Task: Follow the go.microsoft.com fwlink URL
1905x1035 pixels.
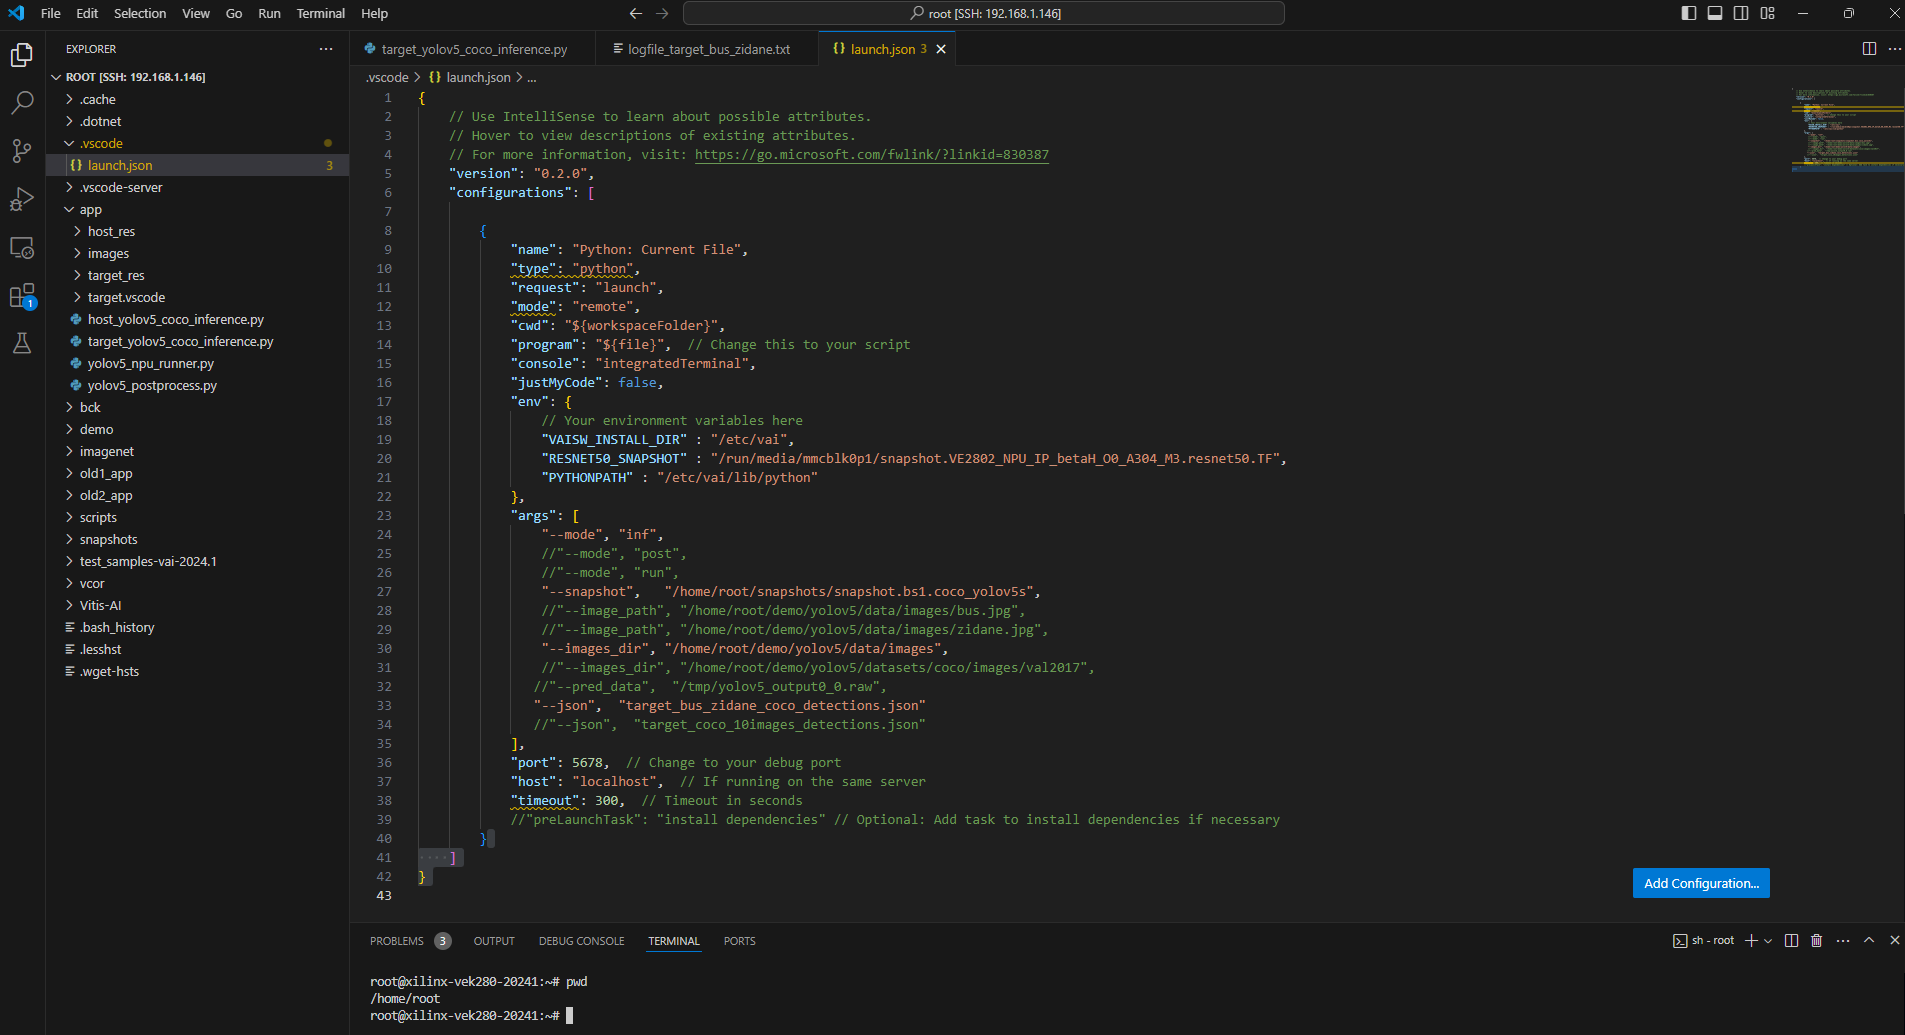Action: point(871,155)
